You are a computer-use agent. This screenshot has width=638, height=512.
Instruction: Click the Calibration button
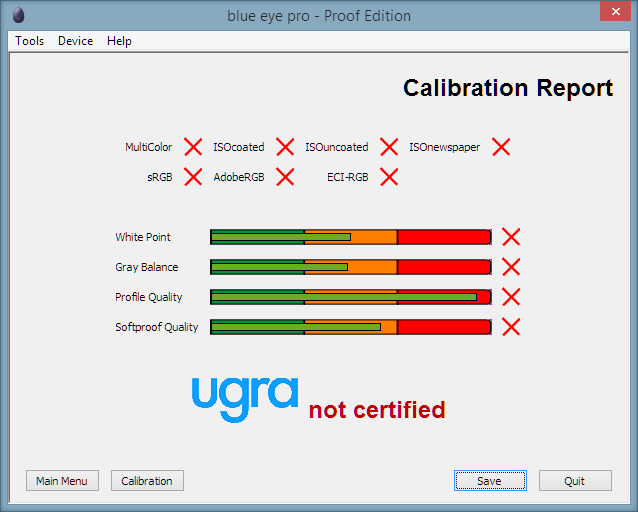coord(147,481)
